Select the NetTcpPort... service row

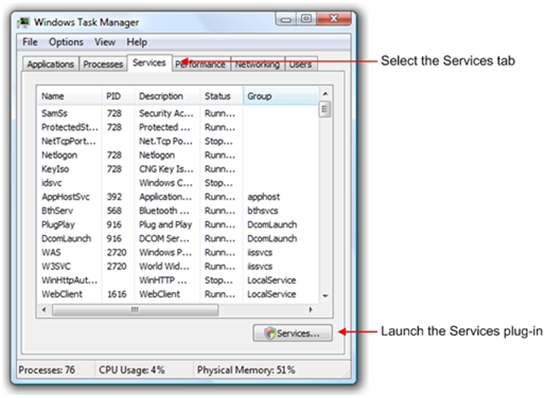coord(178,141)
